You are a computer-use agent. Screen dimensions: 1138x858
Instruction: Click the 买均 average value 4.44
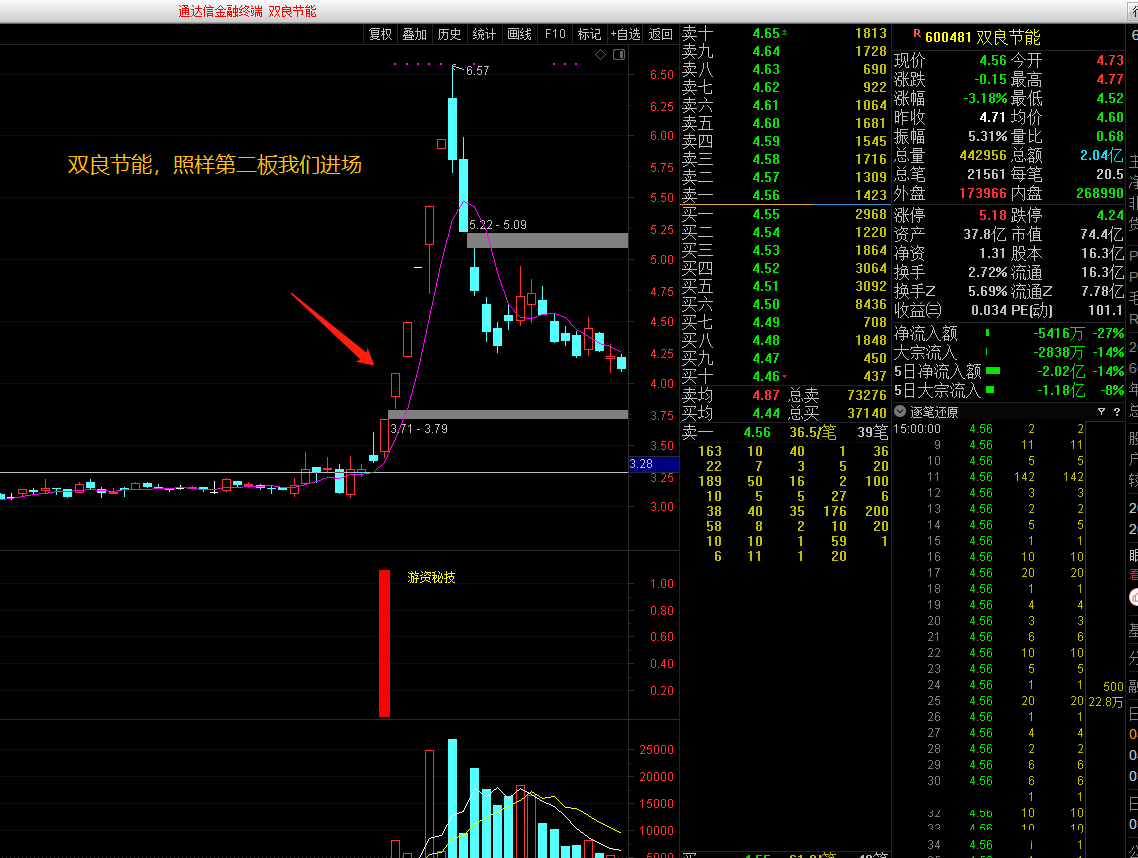coord(766,413)
